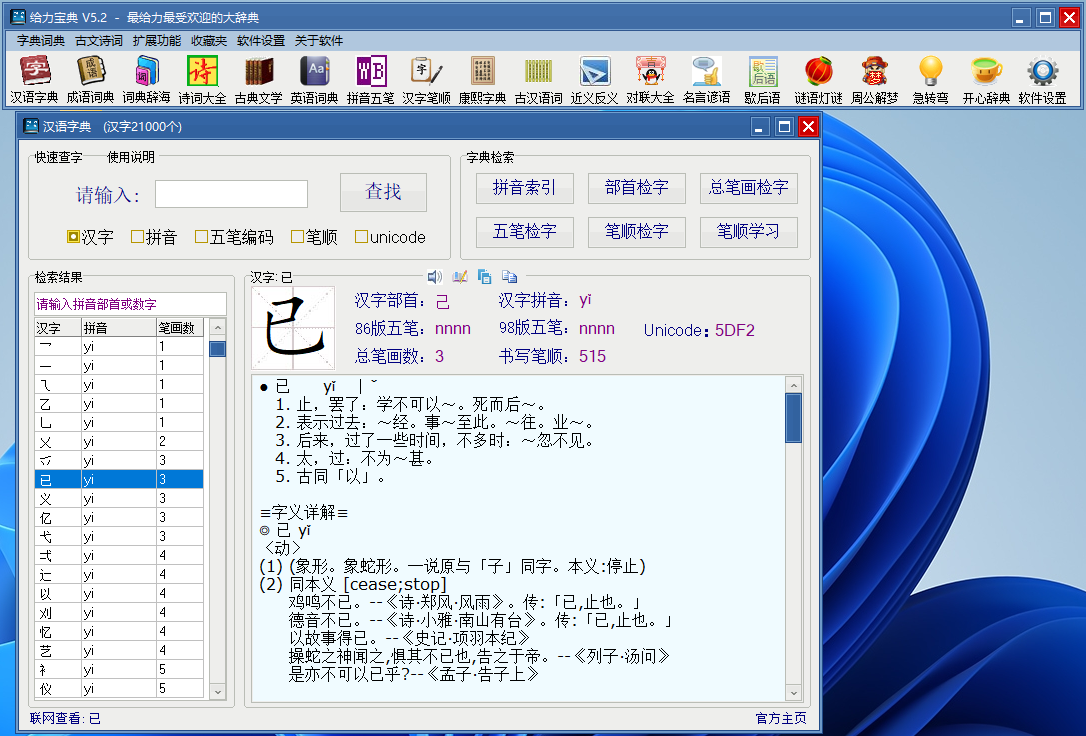Click the last copy-all icon in row

tap(510, 277)
